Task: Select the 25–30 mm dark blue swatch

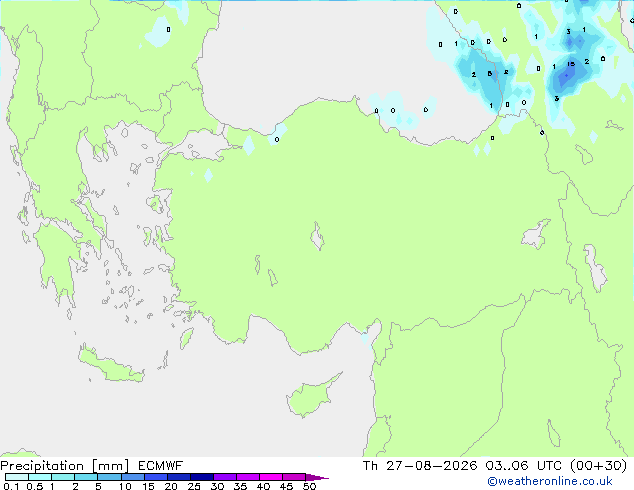Action: (201, 477)
